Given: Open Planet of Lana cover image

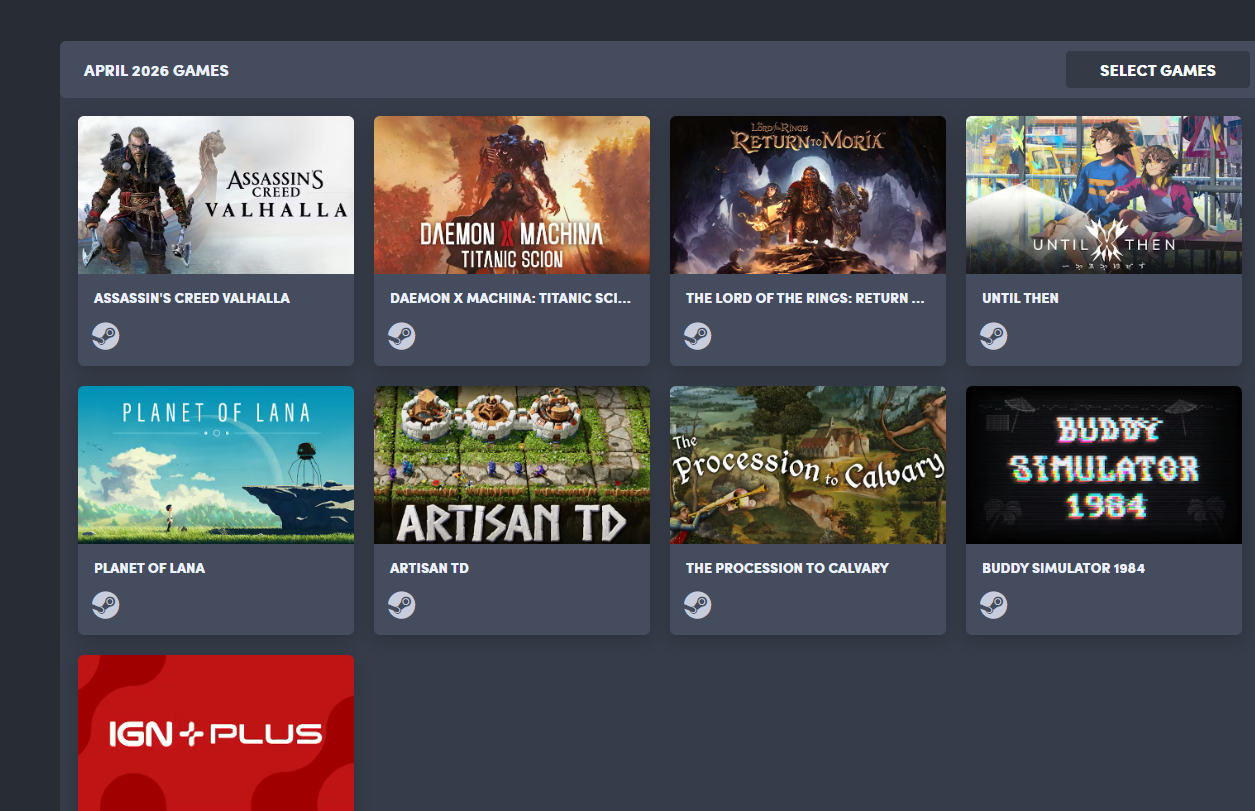Looking at the screenshot, I should point(216,465).
